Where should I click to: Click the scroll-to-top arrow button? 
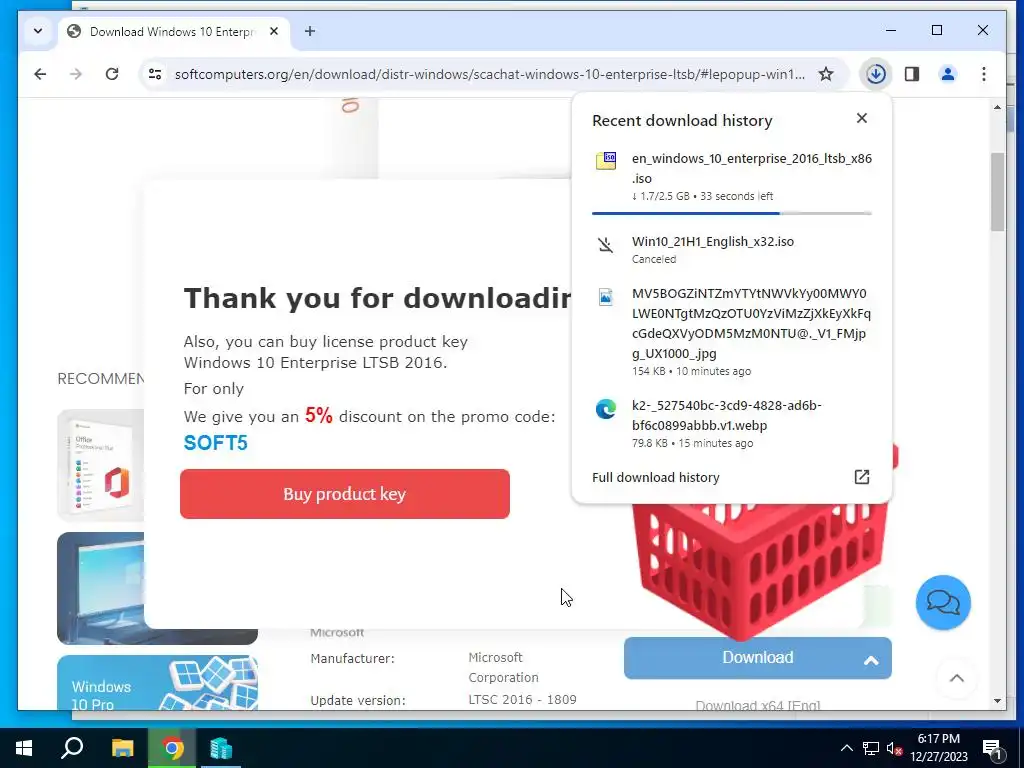(957, 678)
